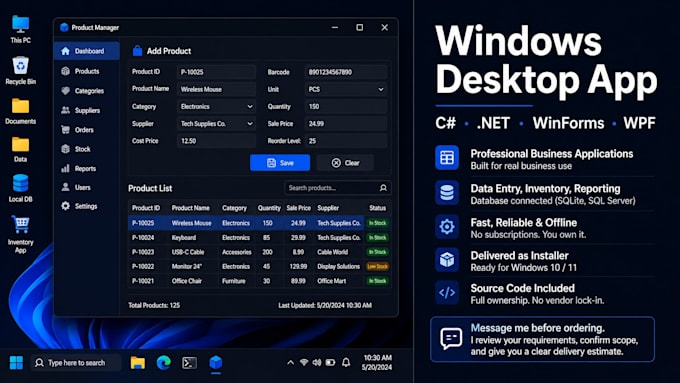
Task: Open the Data folder on desktop
Action: coord(20,150)
